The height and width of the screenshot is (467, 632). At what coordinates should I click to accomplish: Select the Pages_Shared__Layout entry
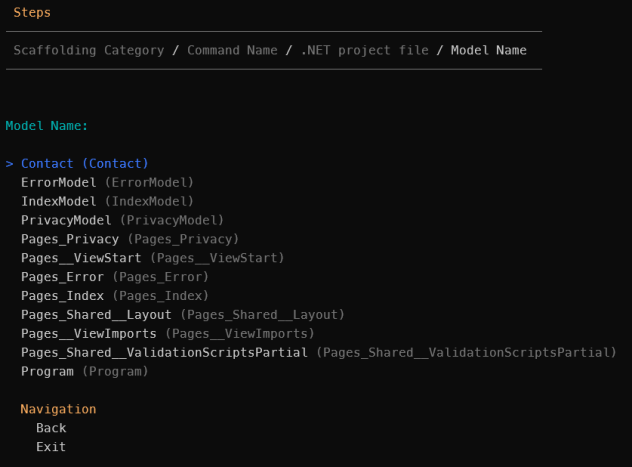182,315
